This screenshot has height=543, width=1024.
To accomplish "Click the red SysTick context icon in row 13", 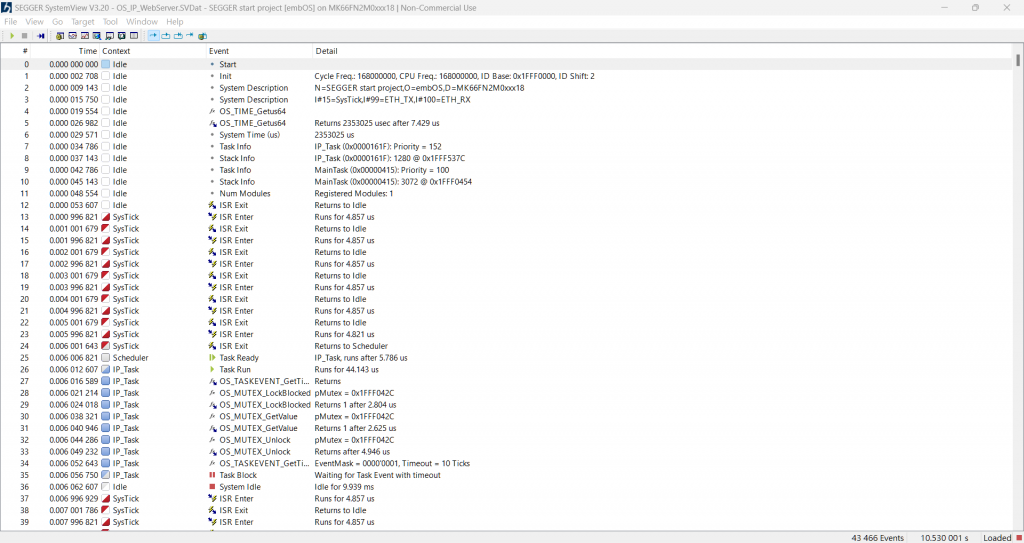I will (x=105, y=217).
